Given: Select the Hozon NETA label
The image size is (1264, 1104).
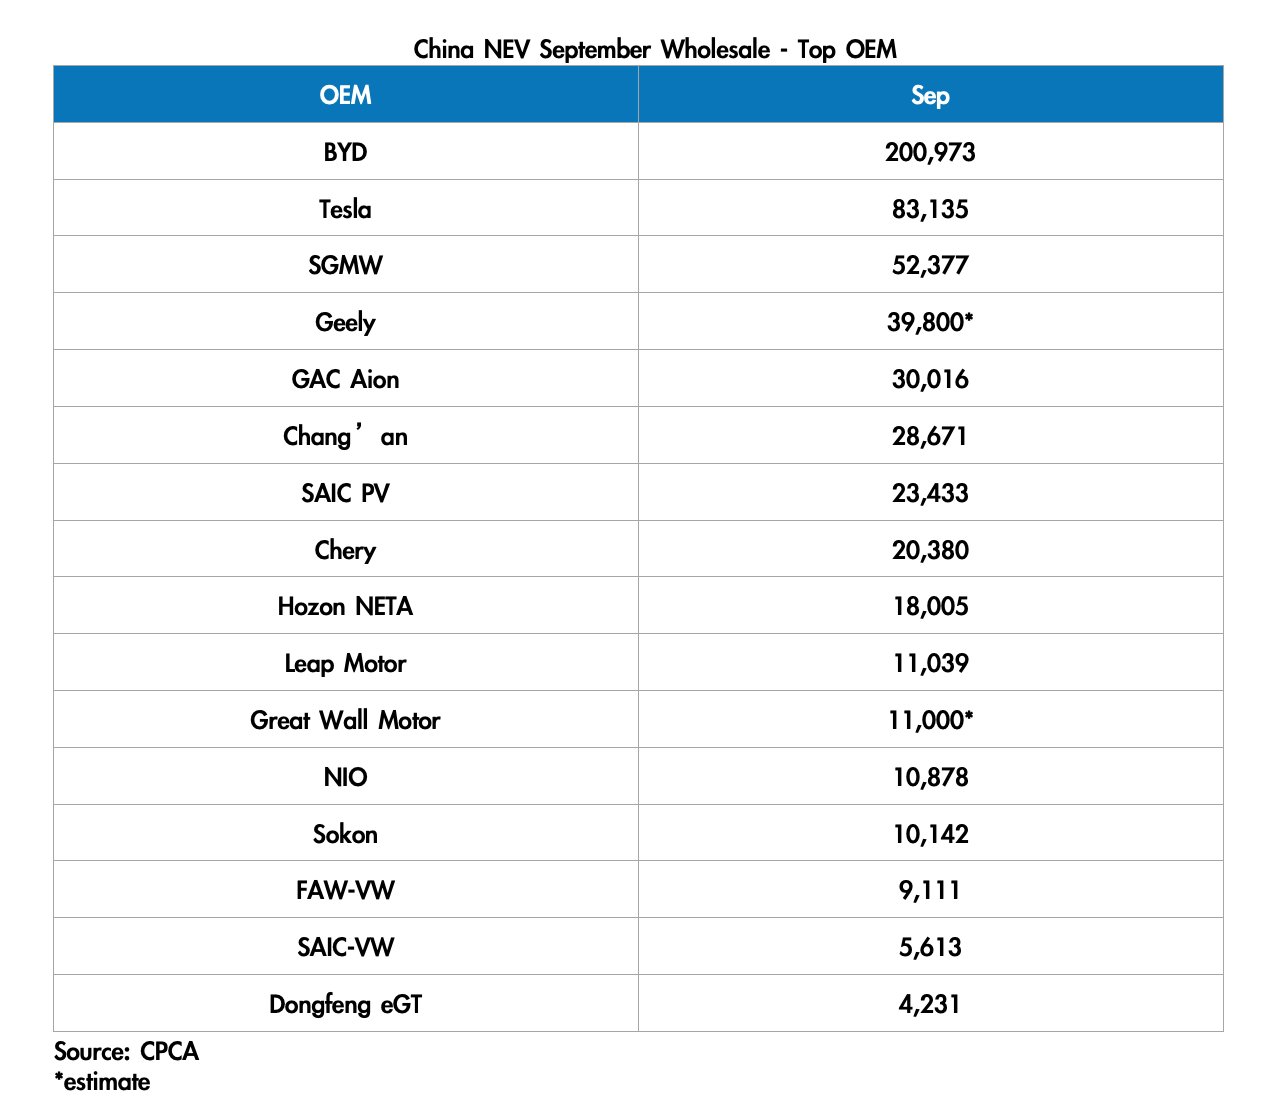Looking at the screenshot, I should pos(345,606).
